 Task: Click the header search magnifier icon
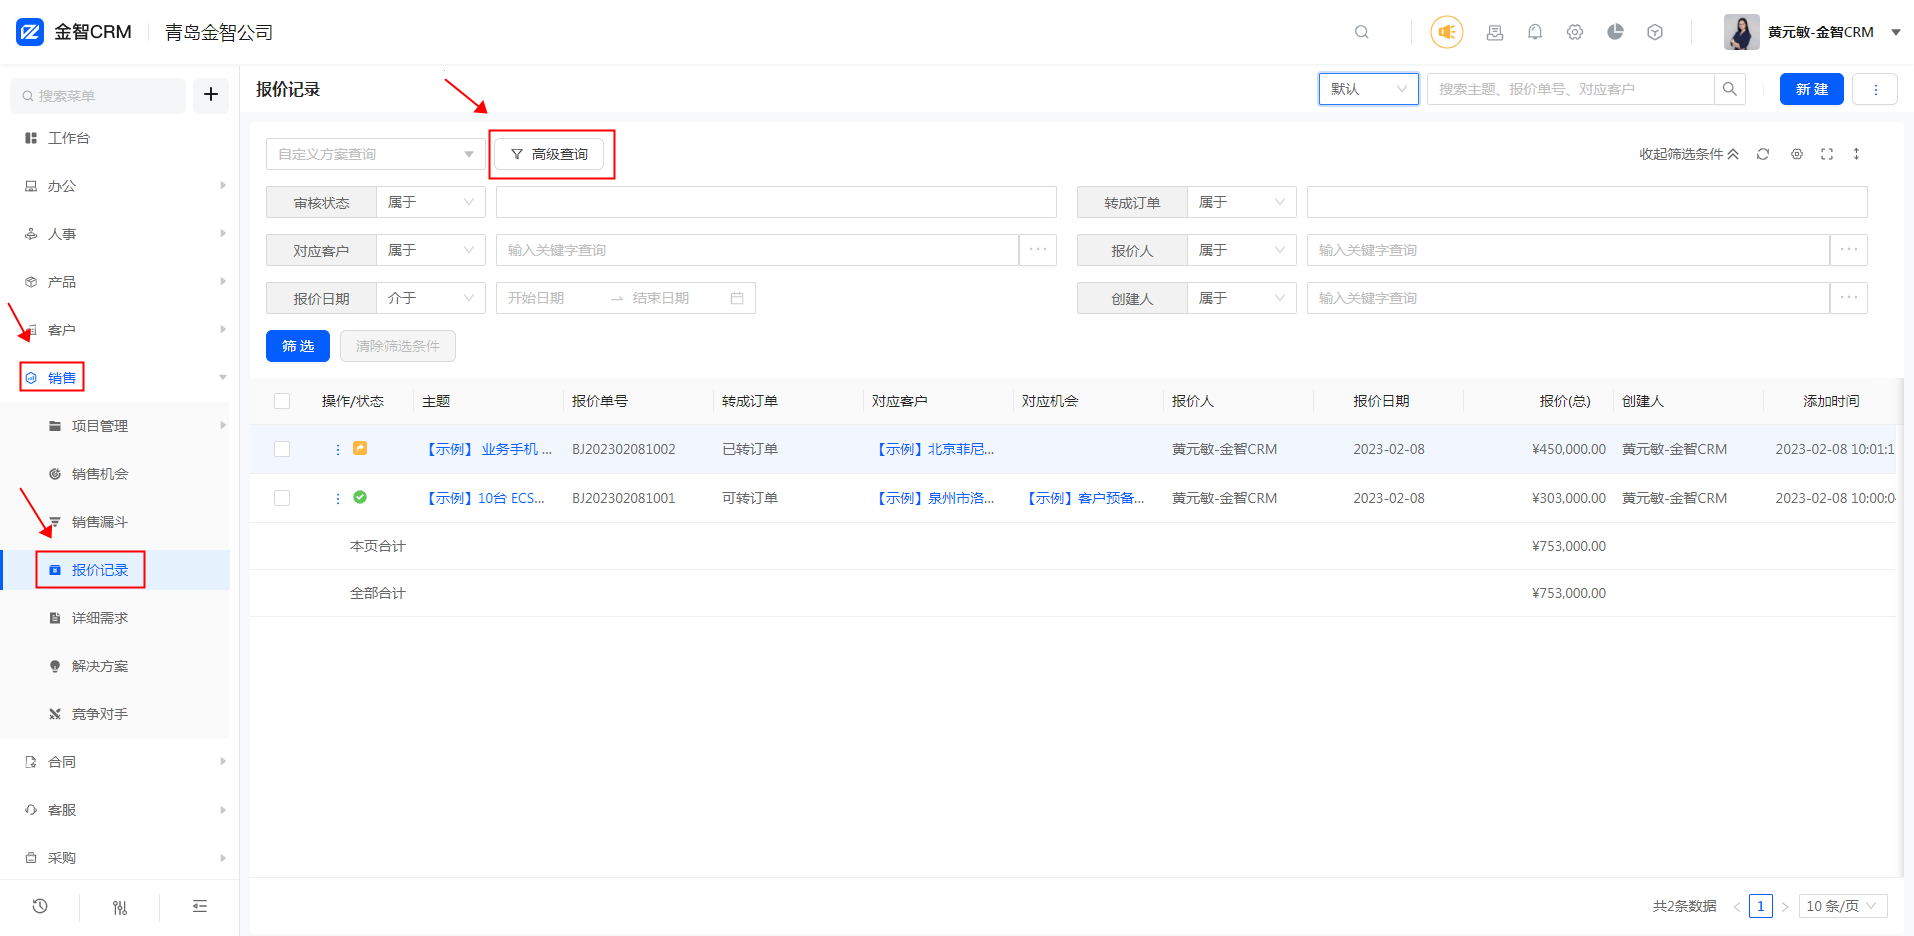tap(1361, 32)
